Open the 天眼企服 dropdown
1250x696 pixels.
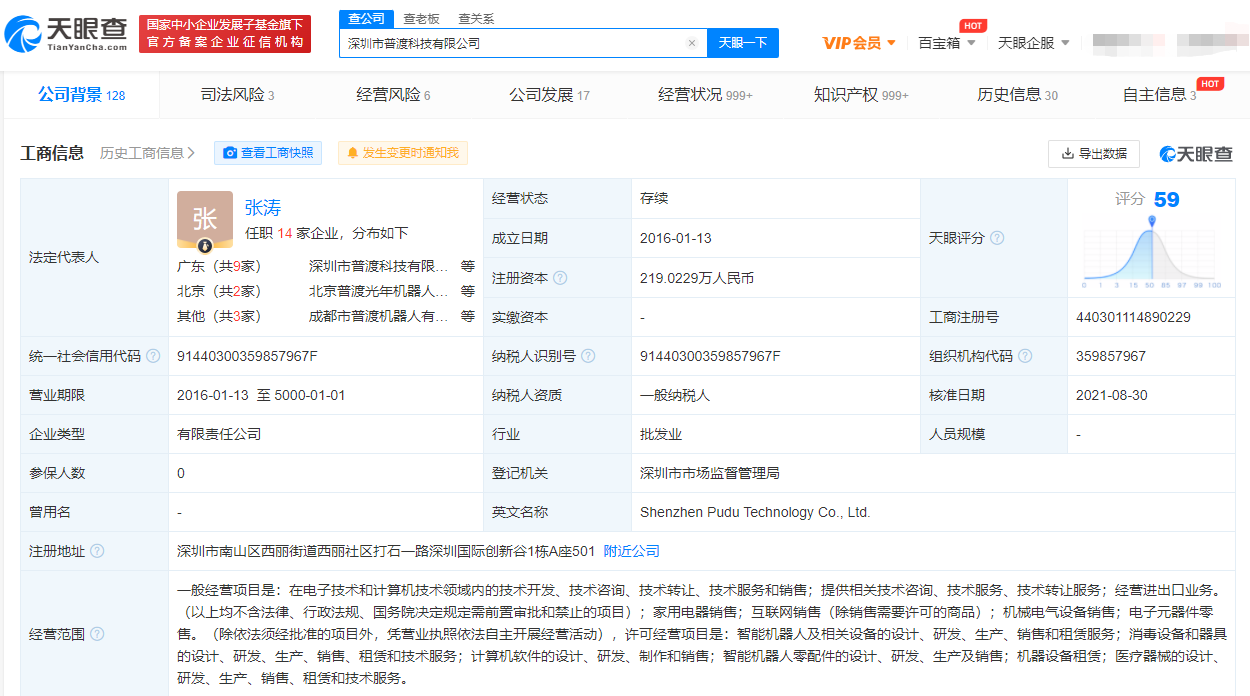(x=1034, y=43)
